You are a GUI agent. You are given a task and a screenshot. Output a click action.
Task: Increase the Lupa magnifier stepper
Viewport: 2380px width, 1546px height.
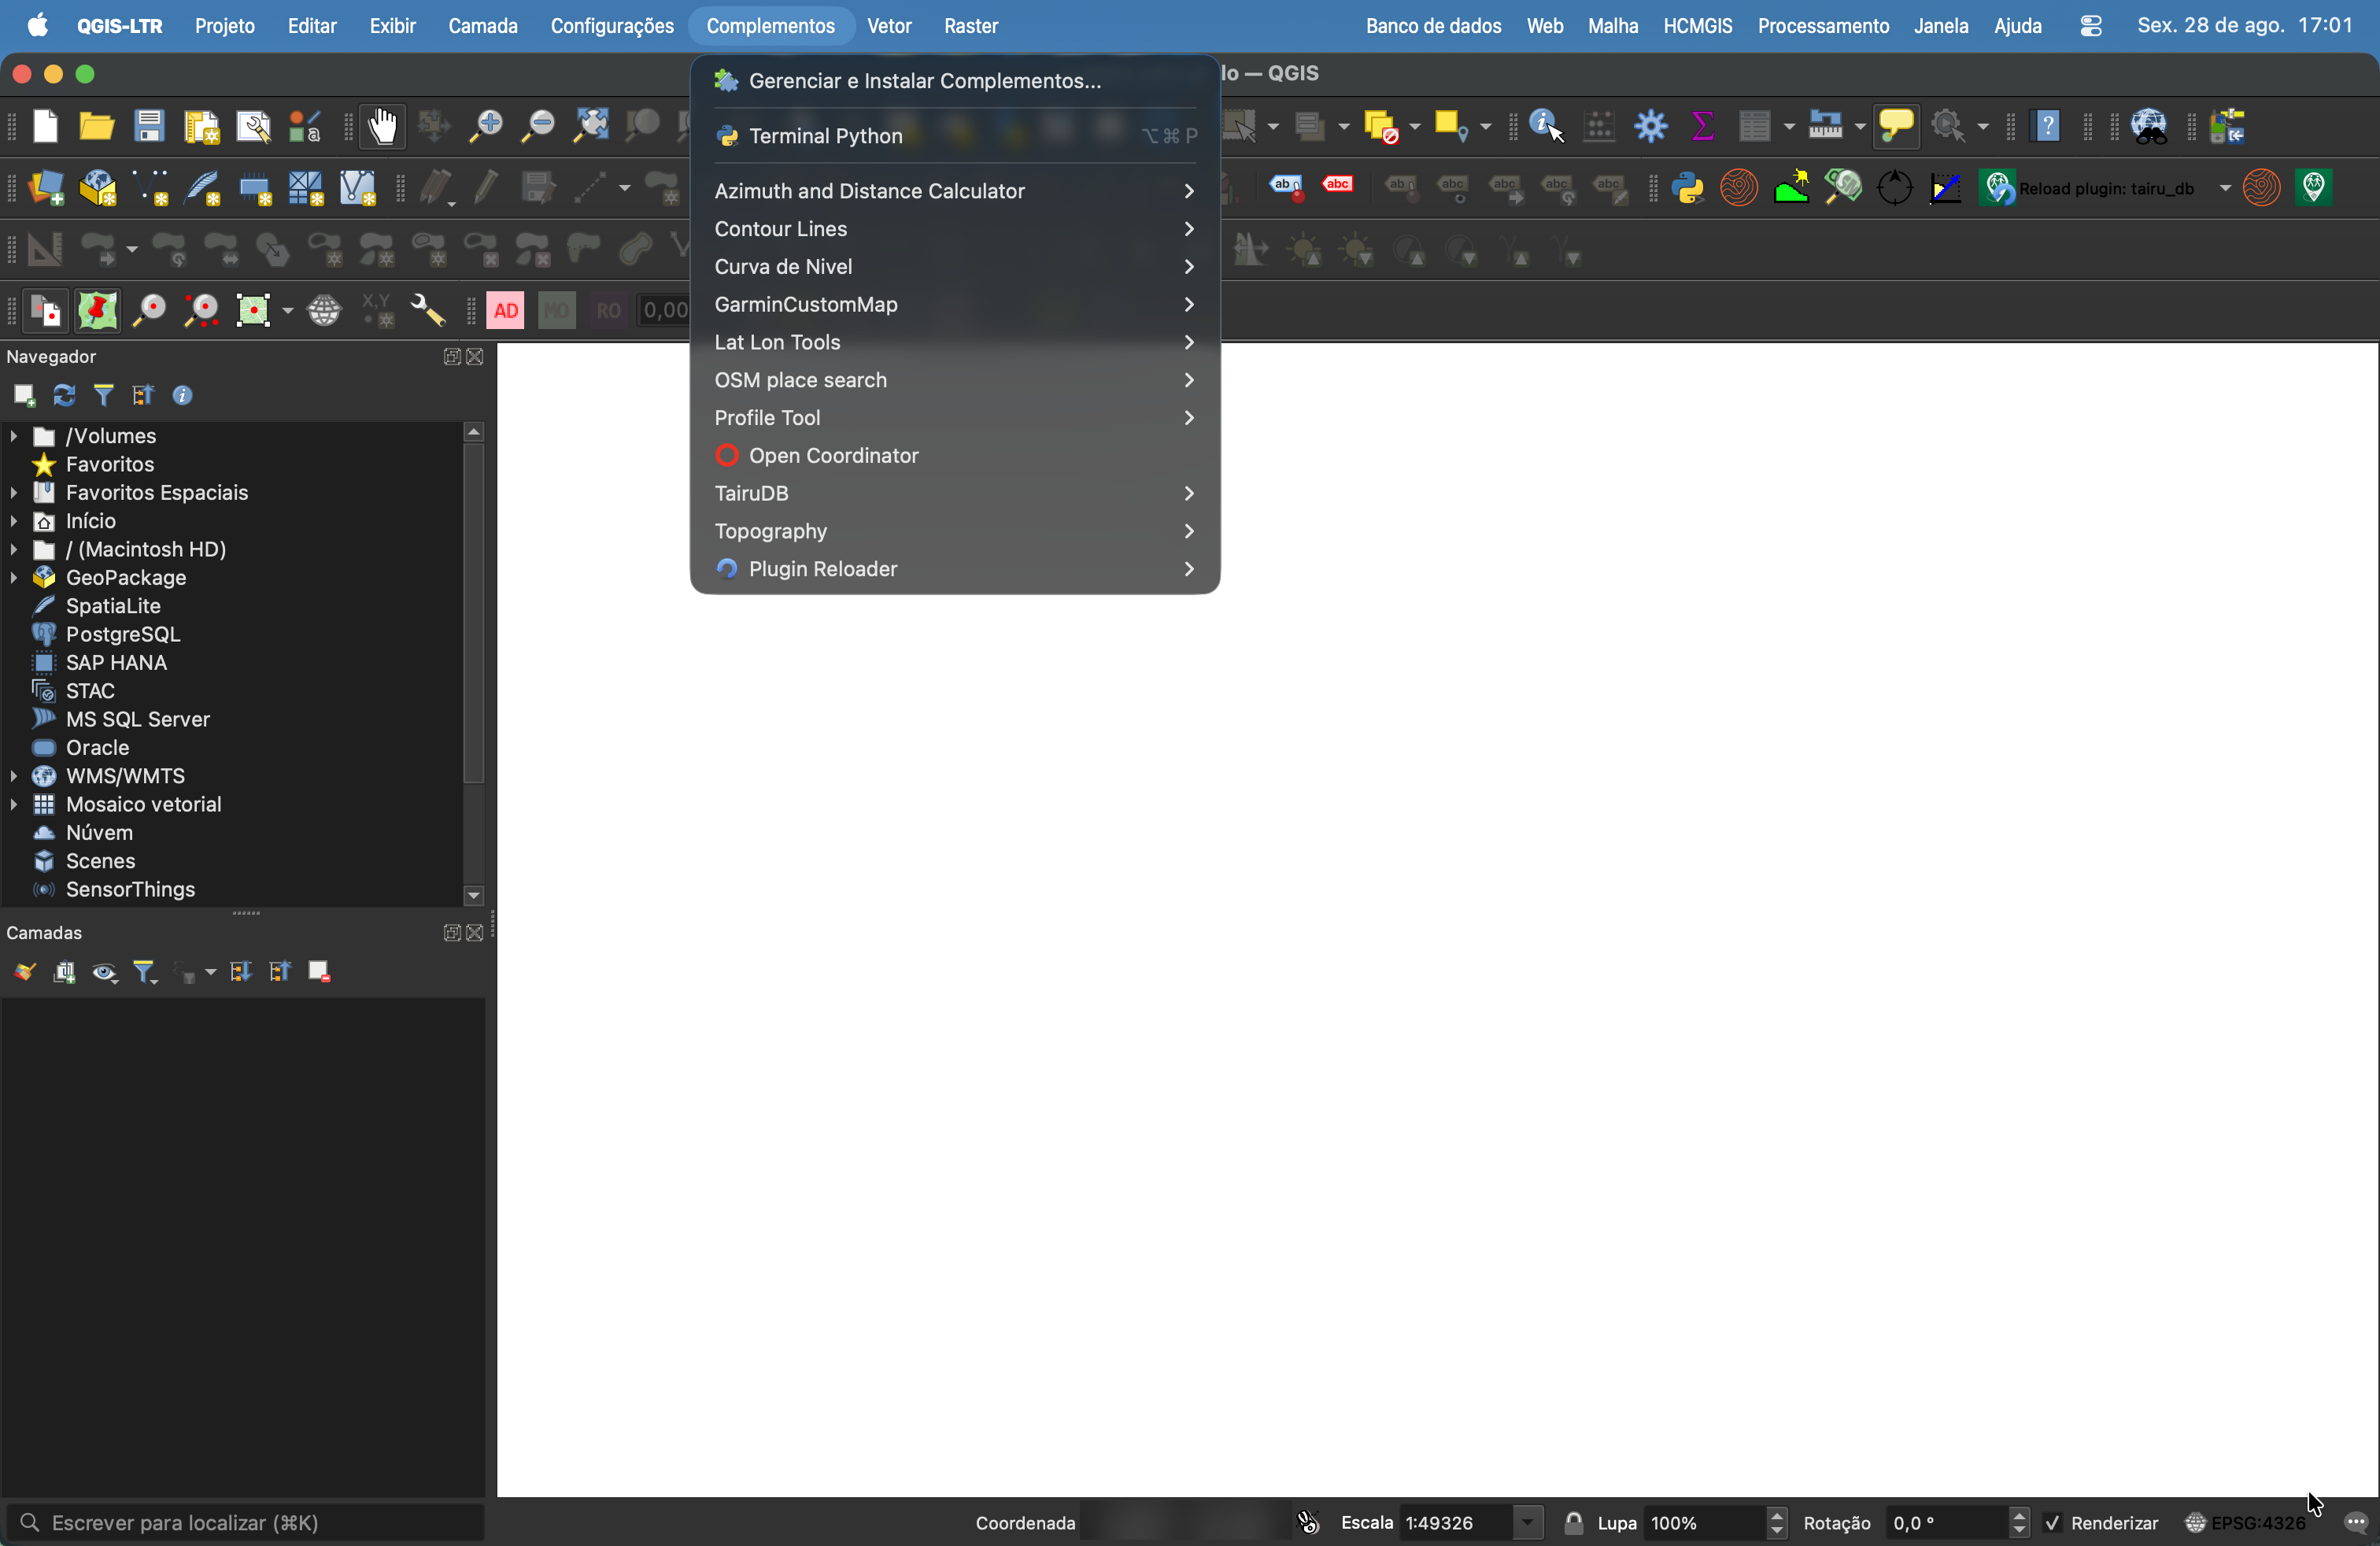tap(1776, 1516)
